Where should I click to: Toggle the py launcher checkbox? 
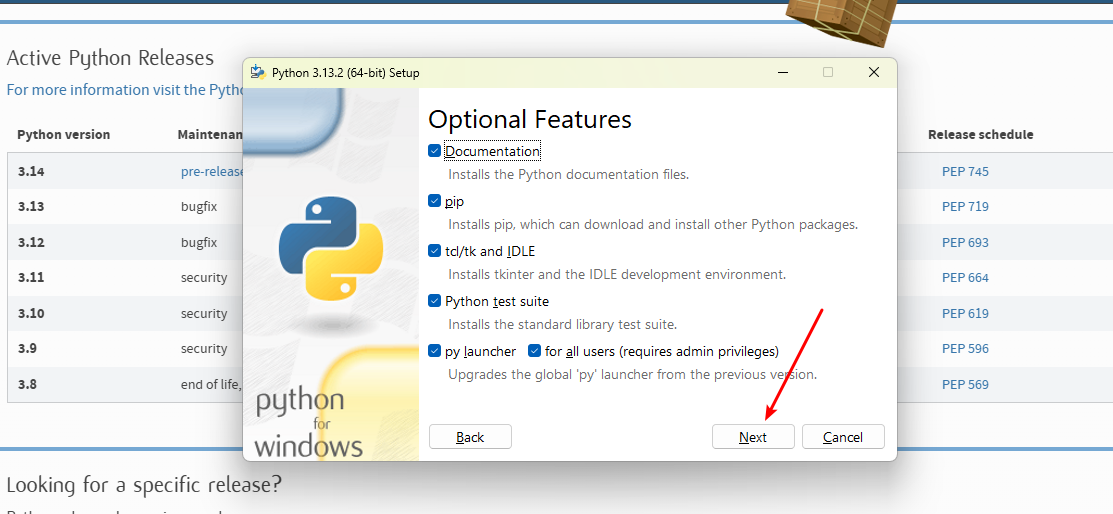[434, 351]
